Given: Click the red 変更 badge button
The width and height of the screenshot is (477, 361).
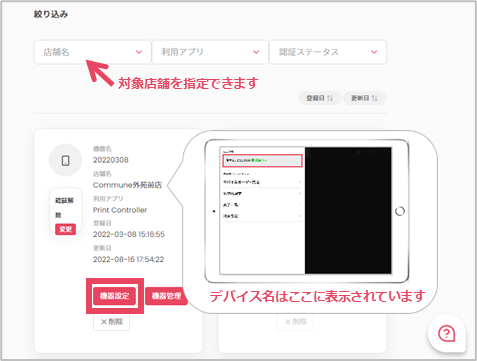Looking at the screenshot, I should click(65, 229).
